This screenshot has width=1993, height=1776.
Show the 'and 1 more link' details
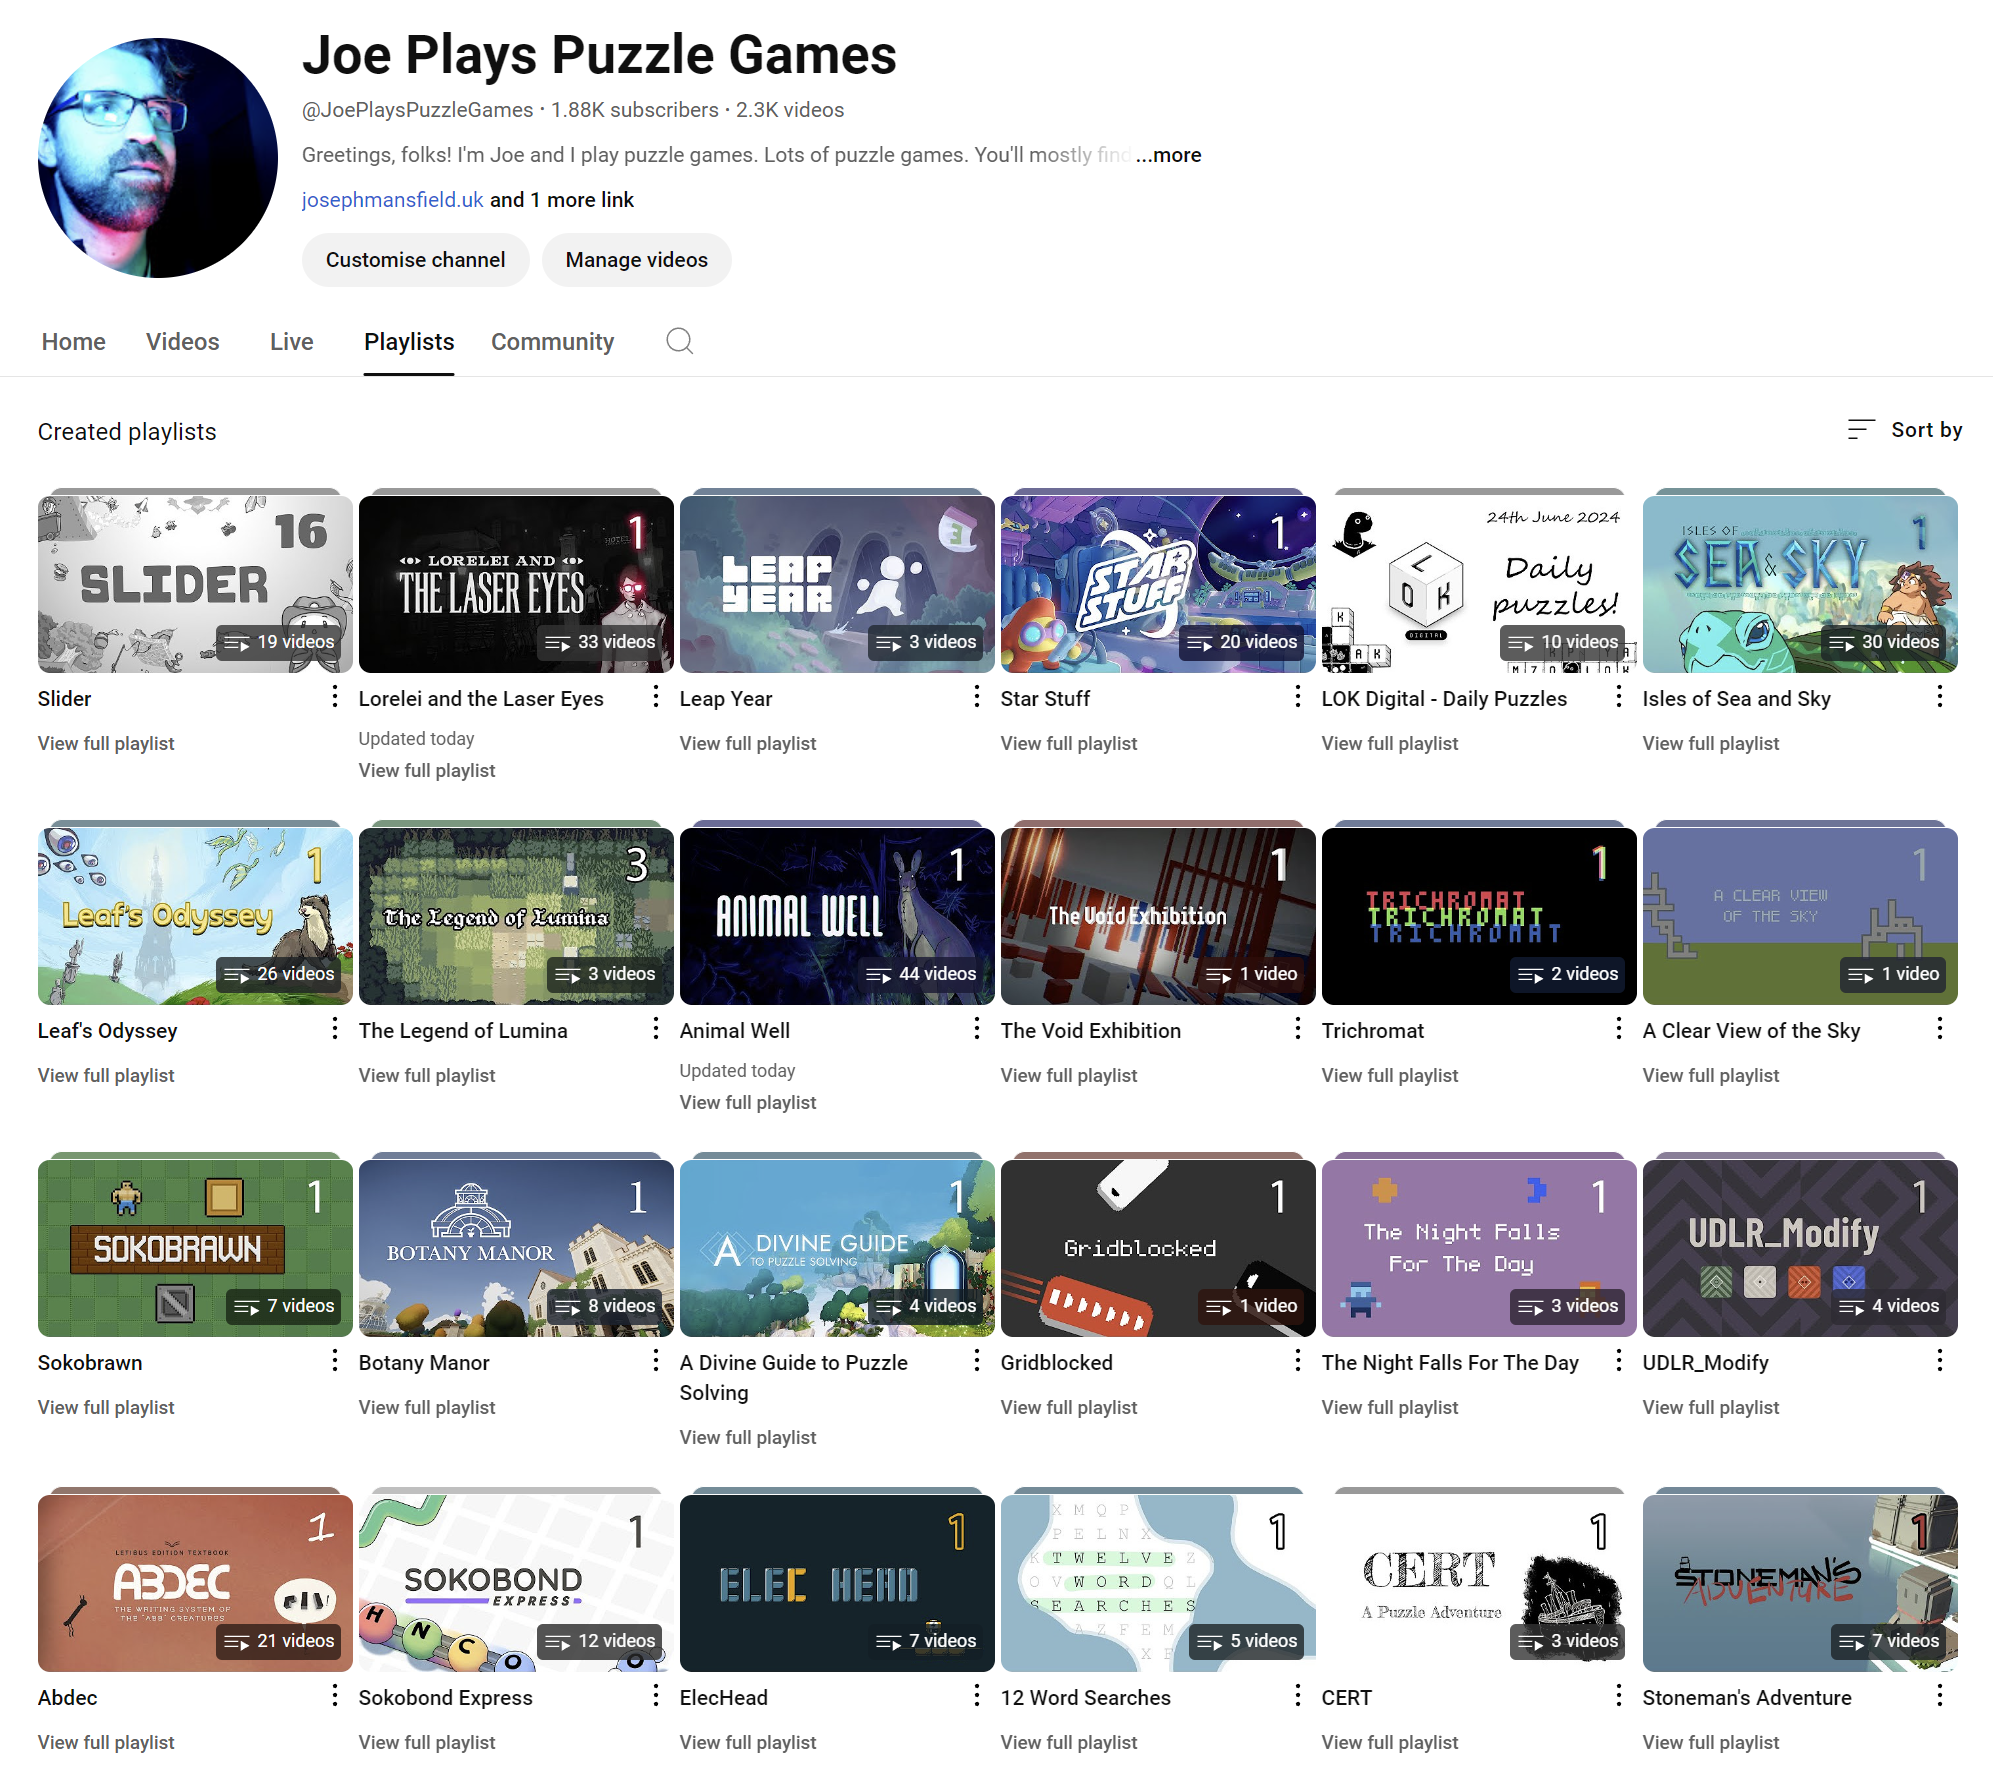tap(562, 200)
